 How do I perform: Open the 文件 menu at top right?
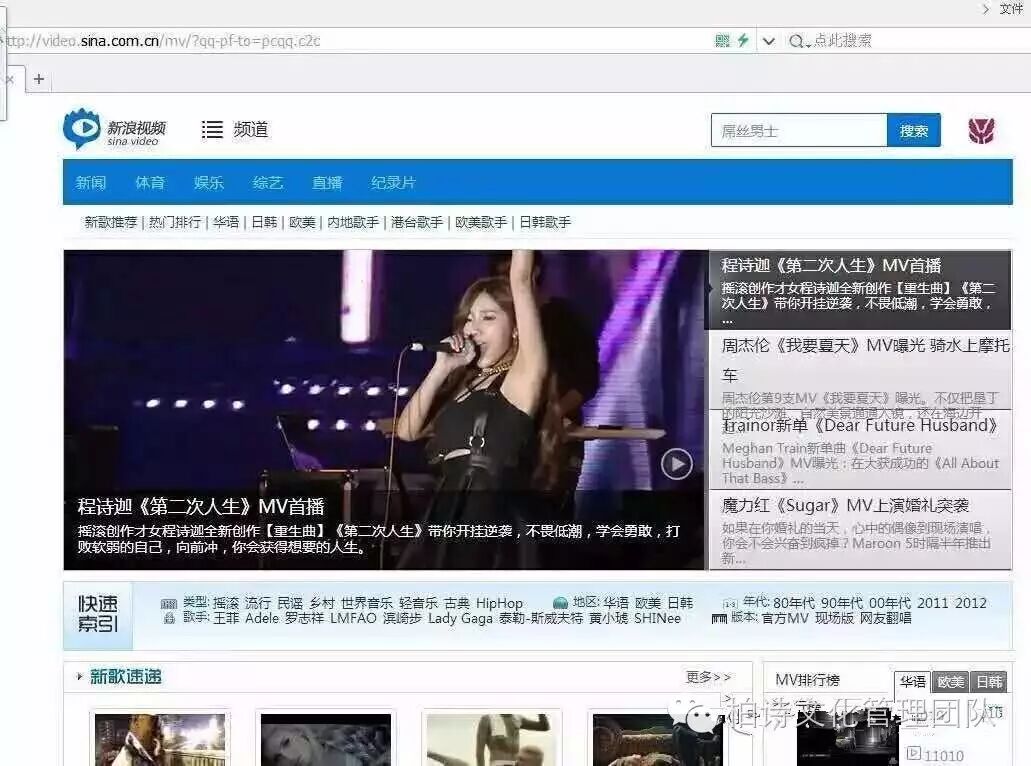[x=1010, y=9]
